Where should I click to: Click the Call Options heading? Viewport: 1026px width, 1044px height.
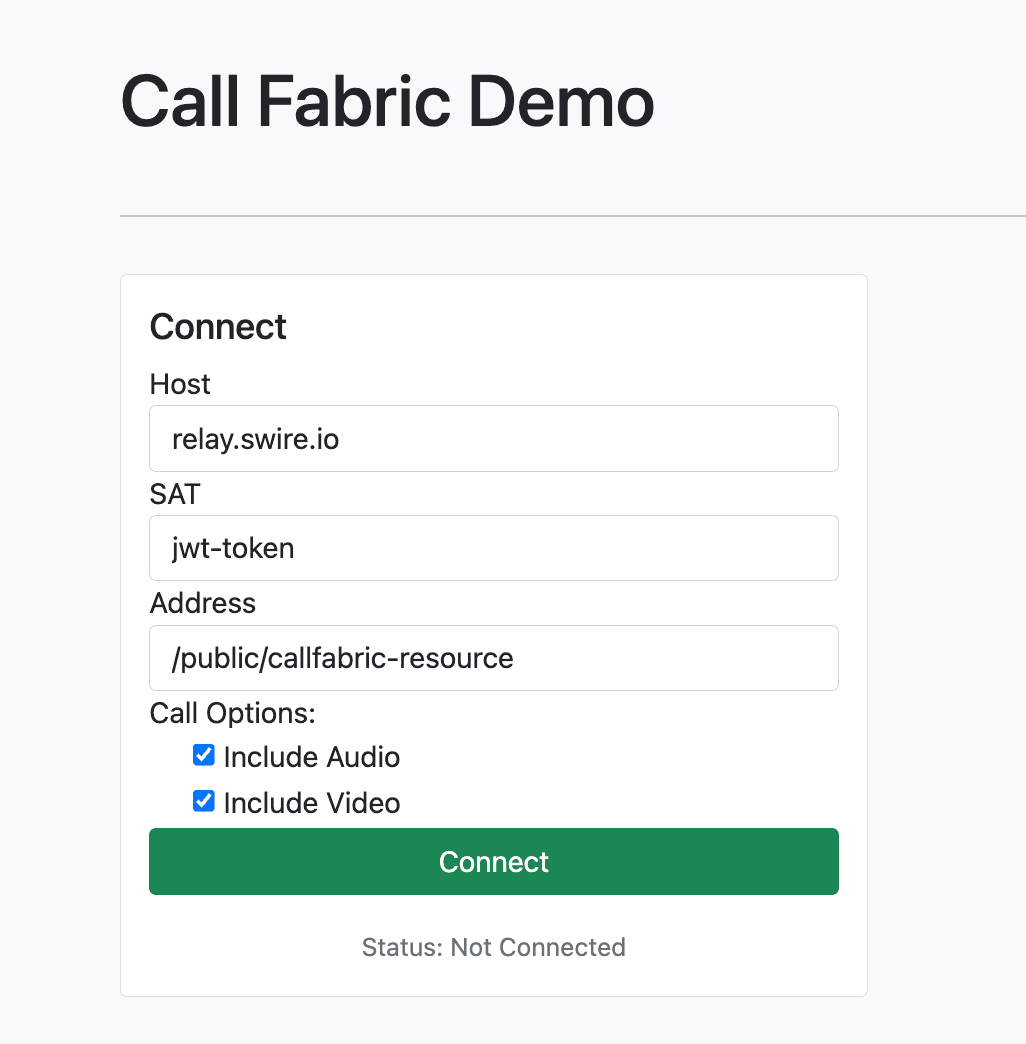(232, 713)
